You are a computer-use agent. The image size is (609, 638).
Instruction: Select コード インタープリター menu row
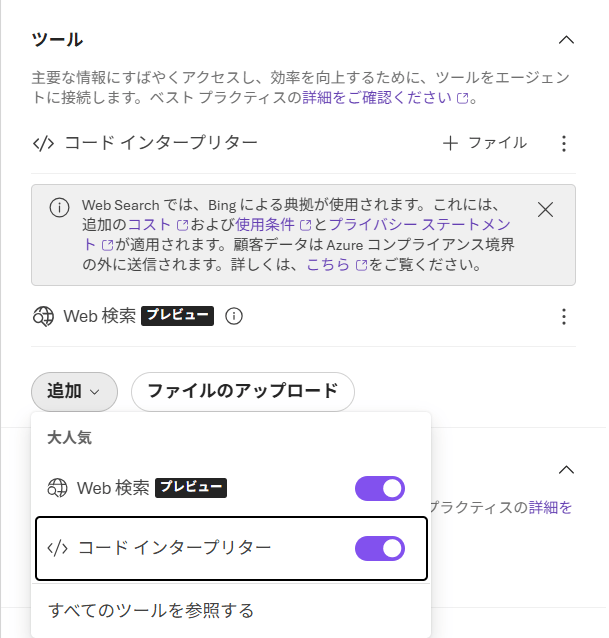(x=174, y=548)
